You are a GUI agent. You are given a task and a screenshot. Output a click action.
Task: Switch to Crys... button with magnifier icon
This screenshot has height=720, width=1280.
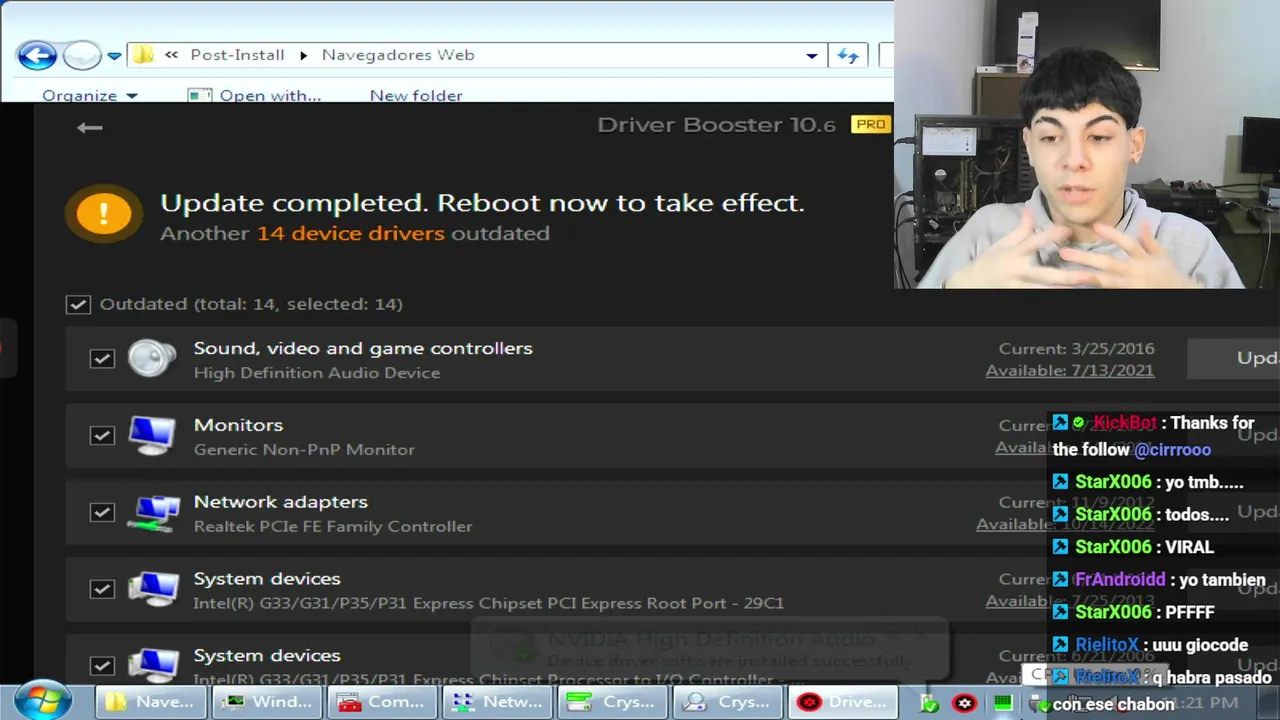(728, 702)
